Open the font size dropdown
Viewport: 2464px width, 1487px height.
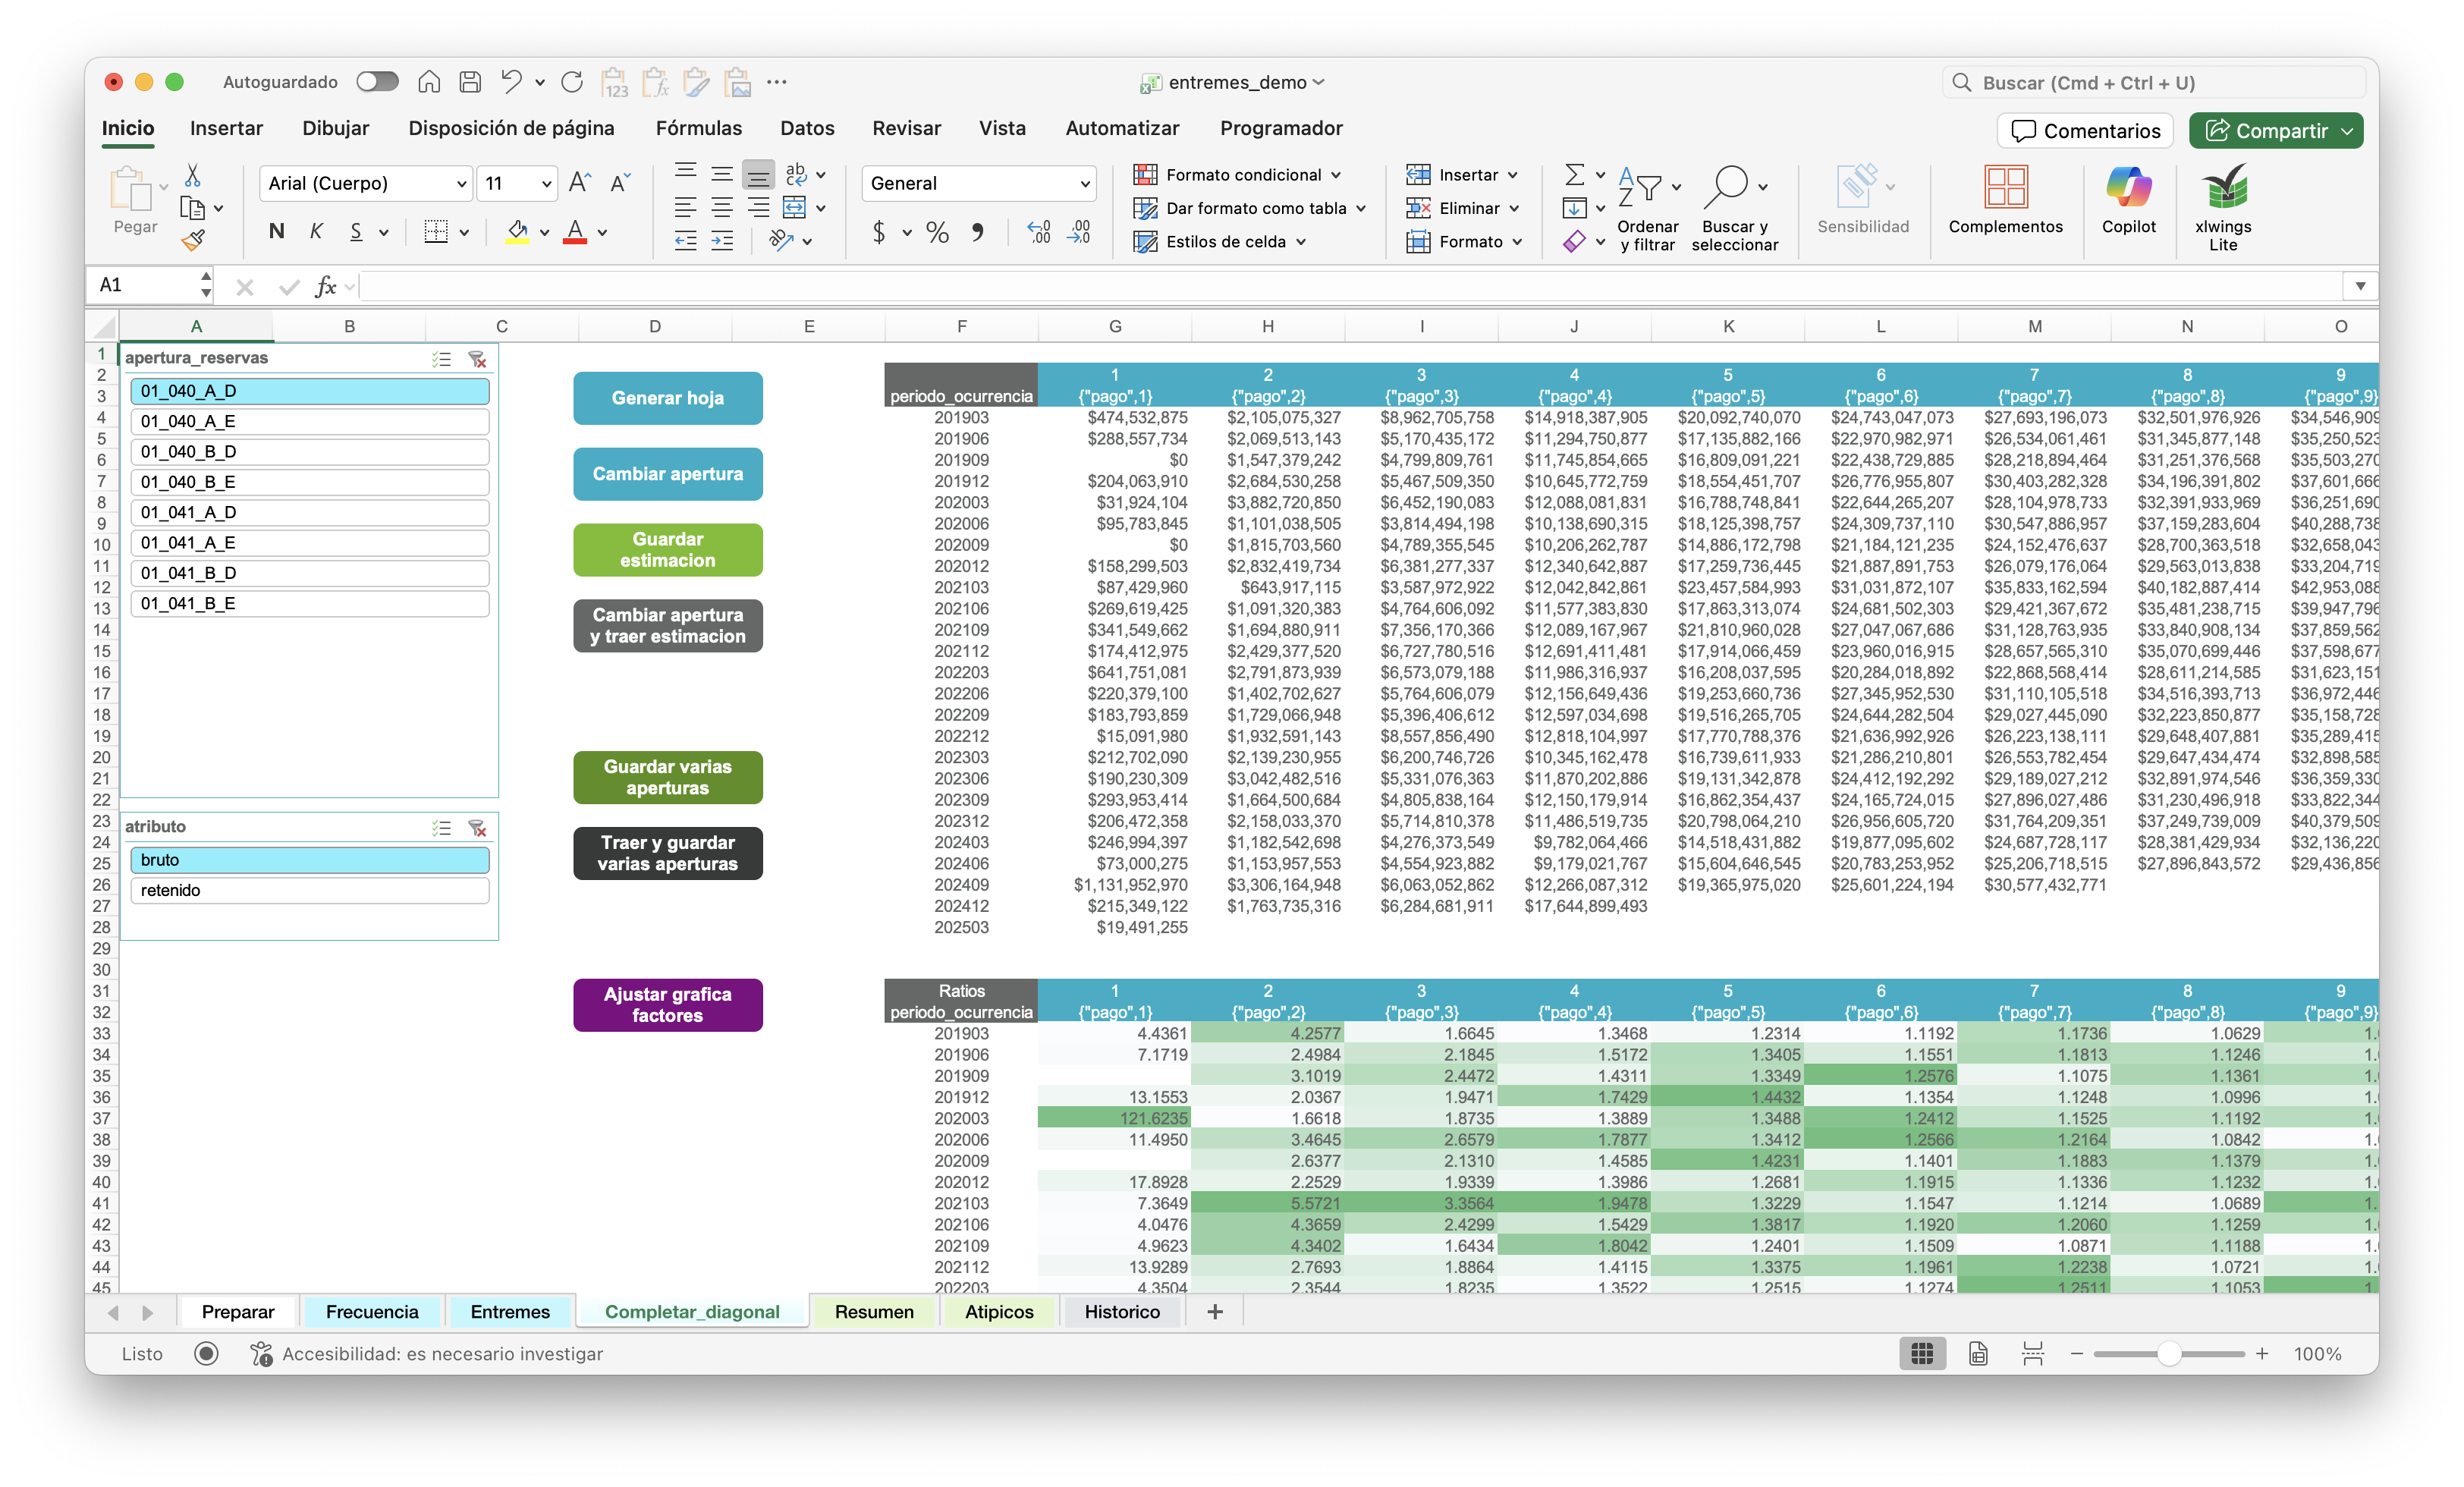[x=546, y=184]
